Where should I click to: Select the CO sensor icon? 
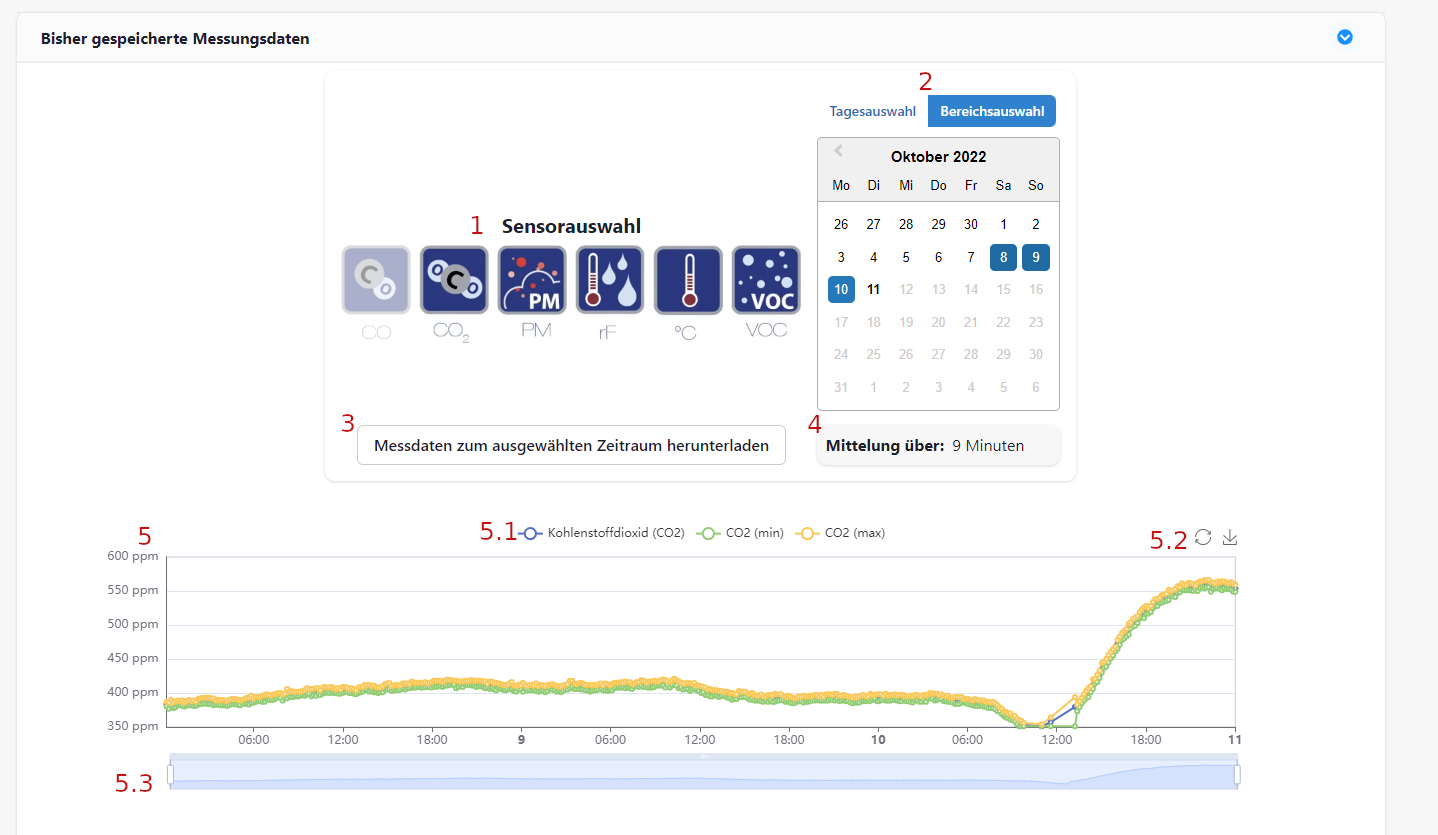point(376,280)
